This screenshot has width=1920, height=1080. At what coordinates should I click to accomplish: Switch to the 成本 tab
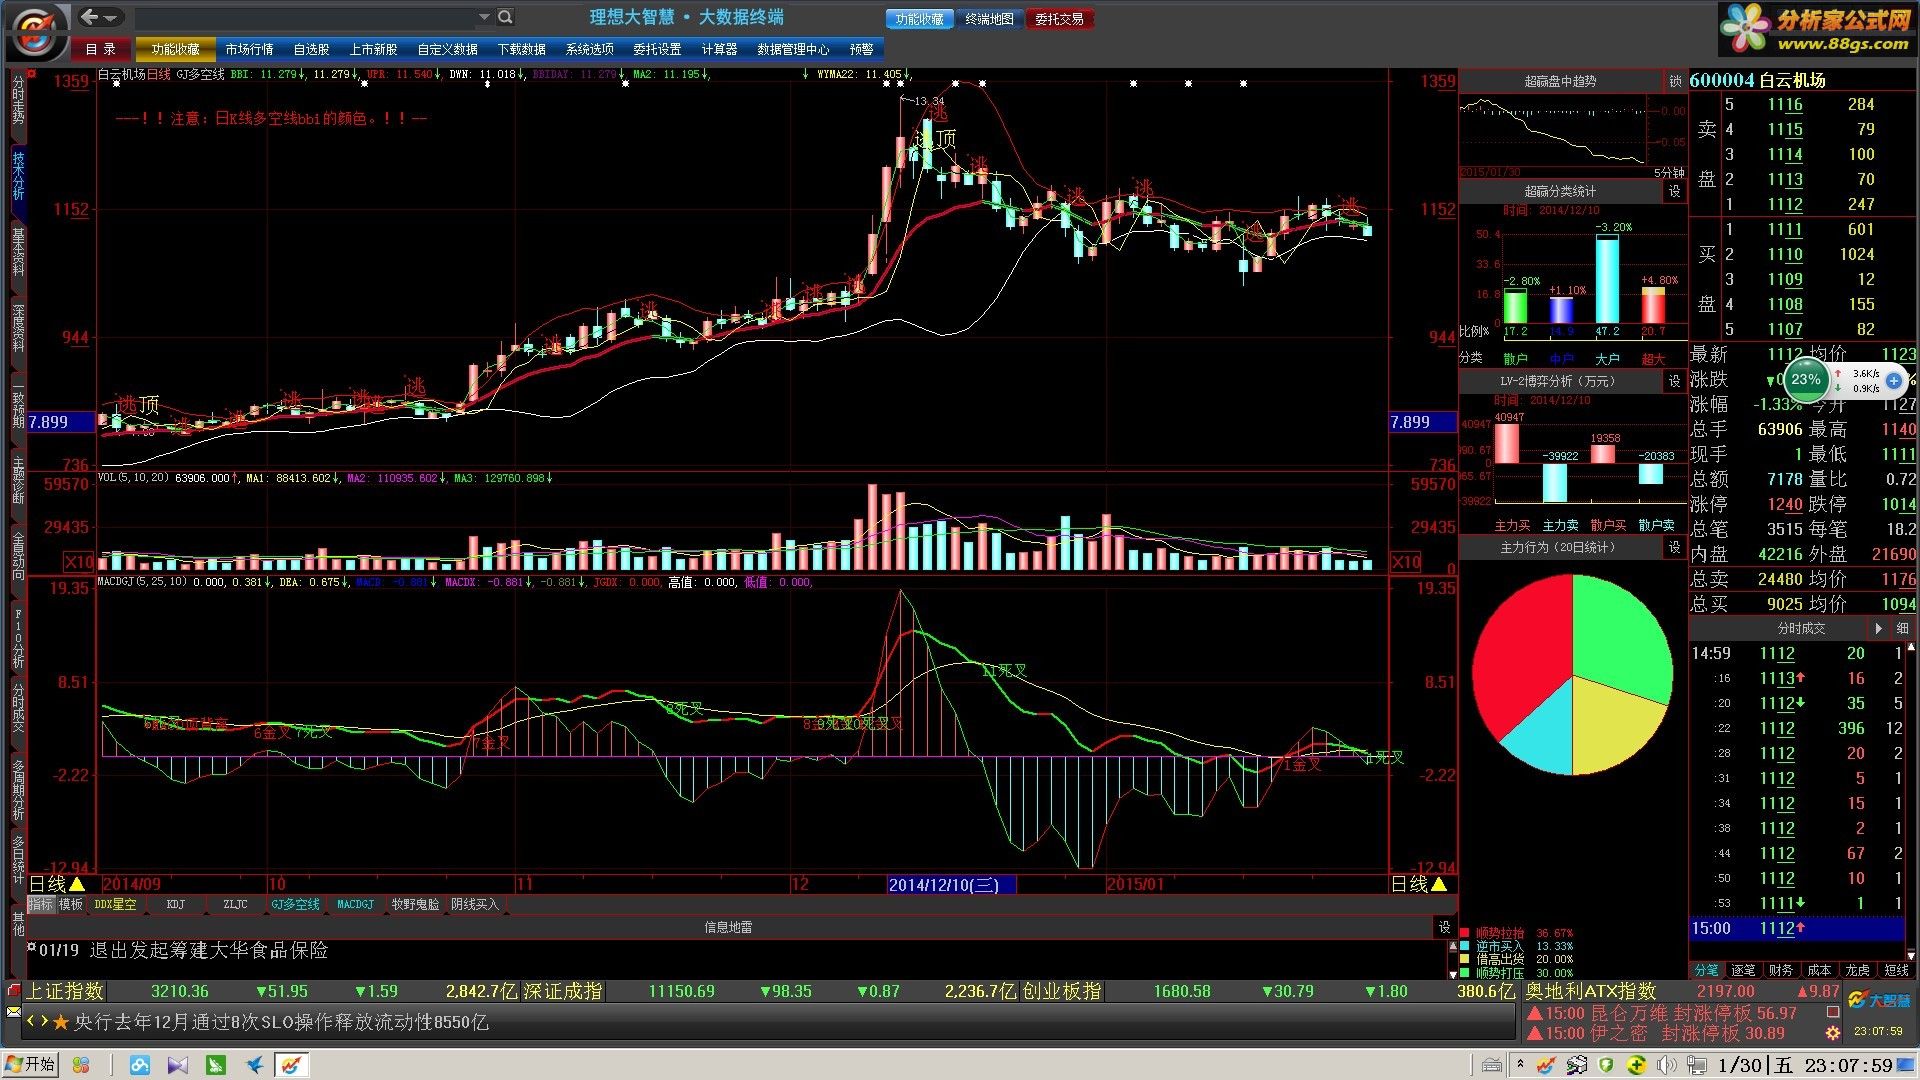click(1819, 970)
